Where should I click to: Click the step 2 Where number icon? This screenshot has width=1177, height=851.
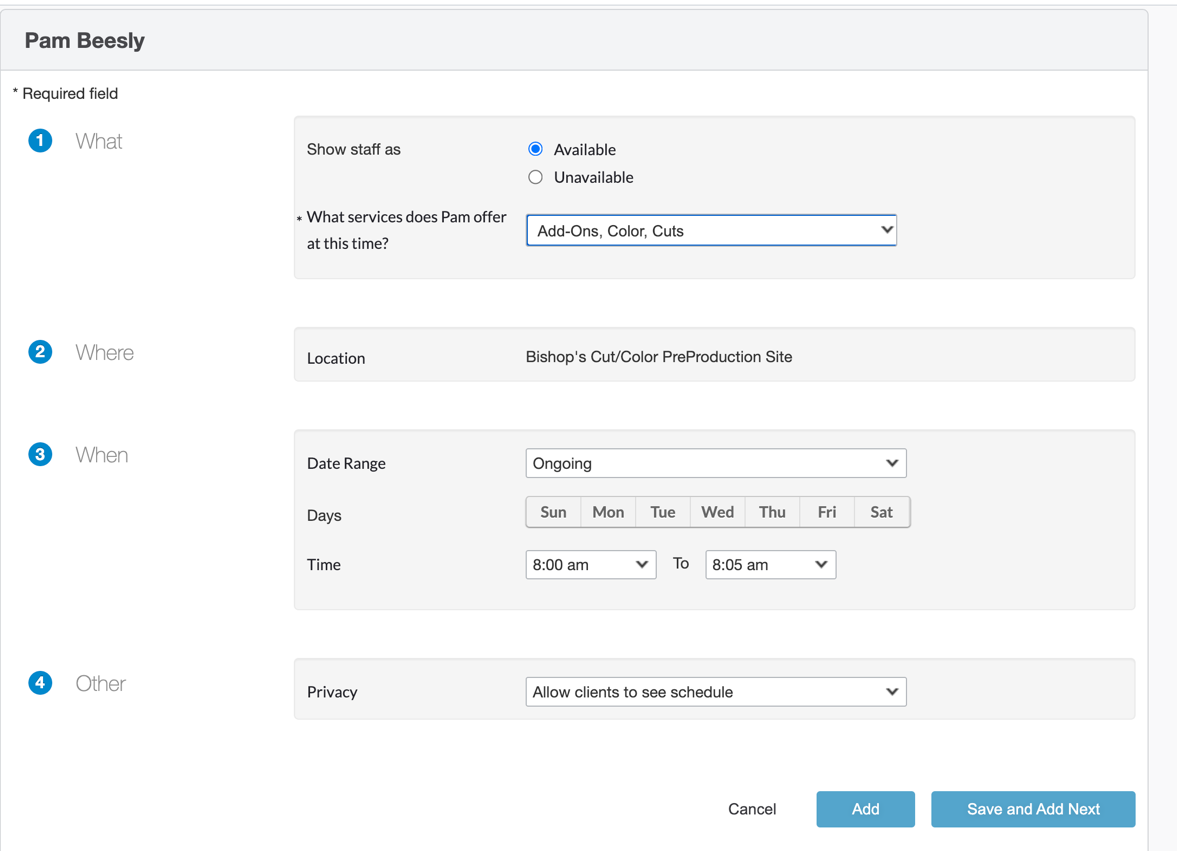tap(40, 352)
